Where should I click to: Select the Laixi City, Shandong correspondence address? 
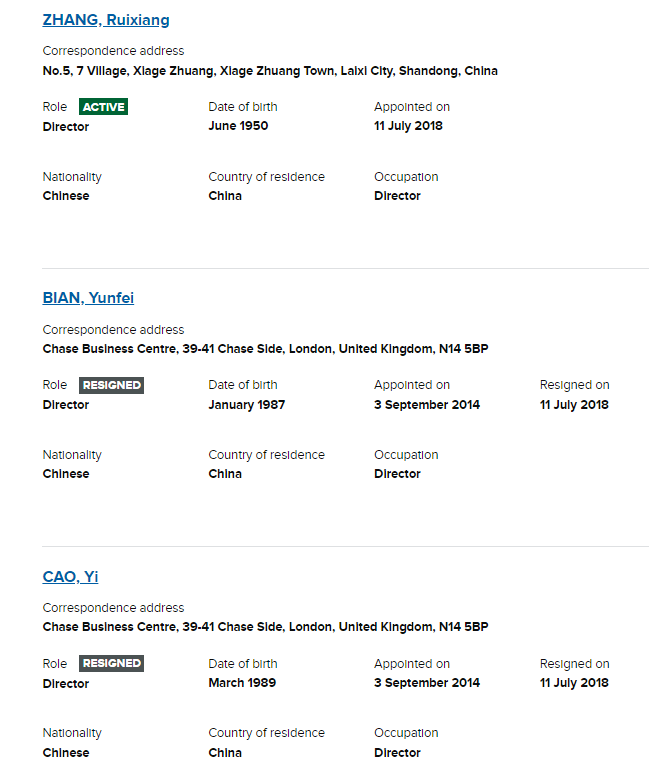click(270, 71)
